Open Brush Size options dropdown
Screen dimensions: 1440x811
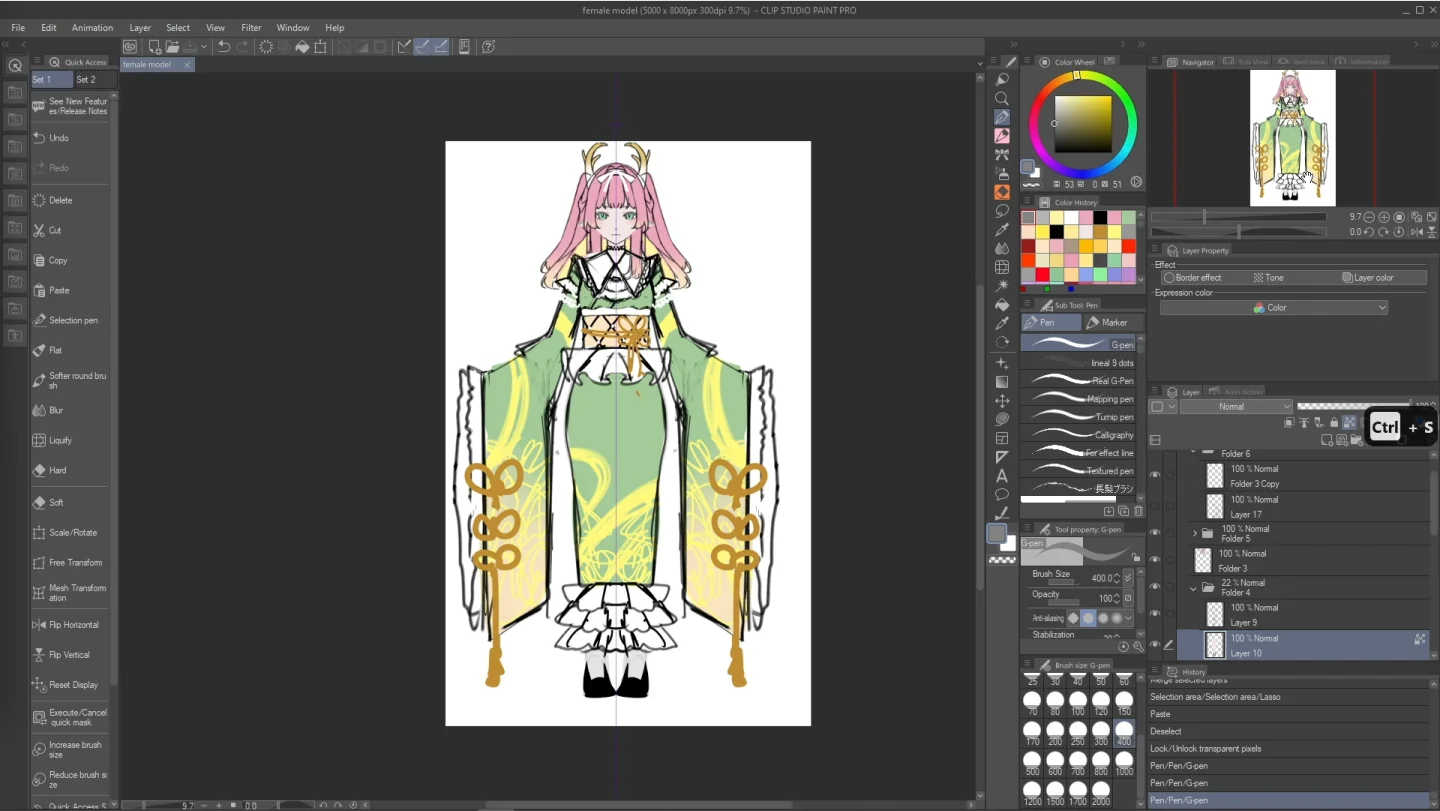tap(1128, 578)
